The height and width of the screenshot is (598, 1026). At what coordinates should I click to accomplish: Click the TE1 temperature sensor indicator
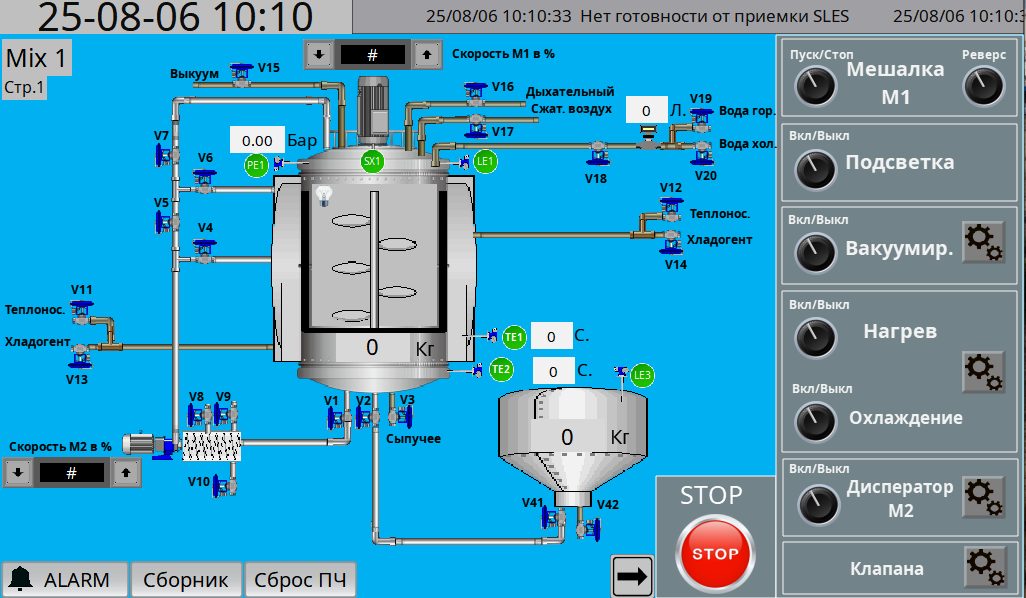click(514, 338)
